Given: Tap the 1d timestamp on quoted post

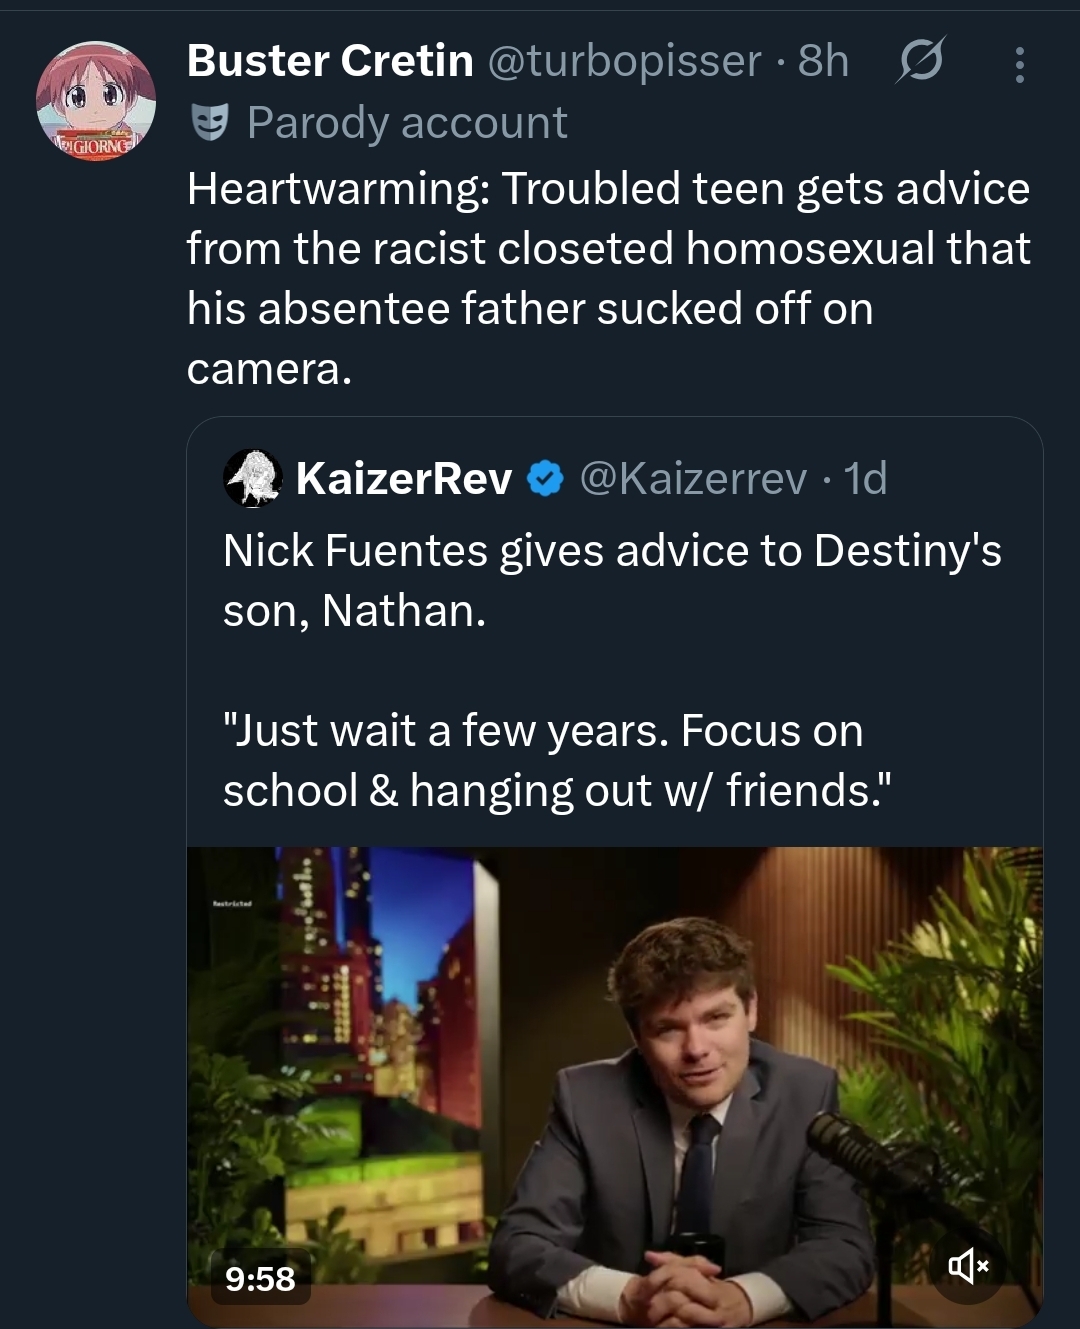Looking at the screenshot, I should coord(865,479).
